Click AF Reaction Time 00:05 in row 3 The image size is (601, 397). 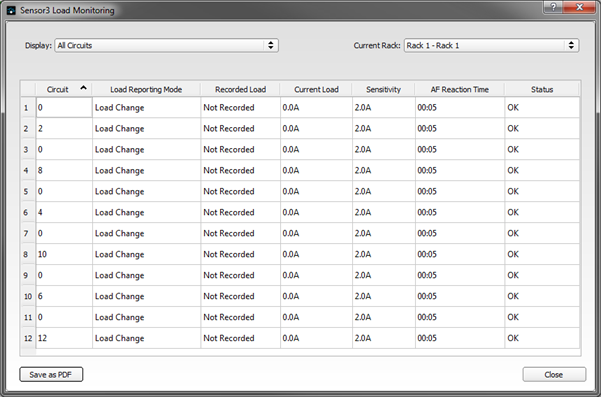tap(460, 149)
